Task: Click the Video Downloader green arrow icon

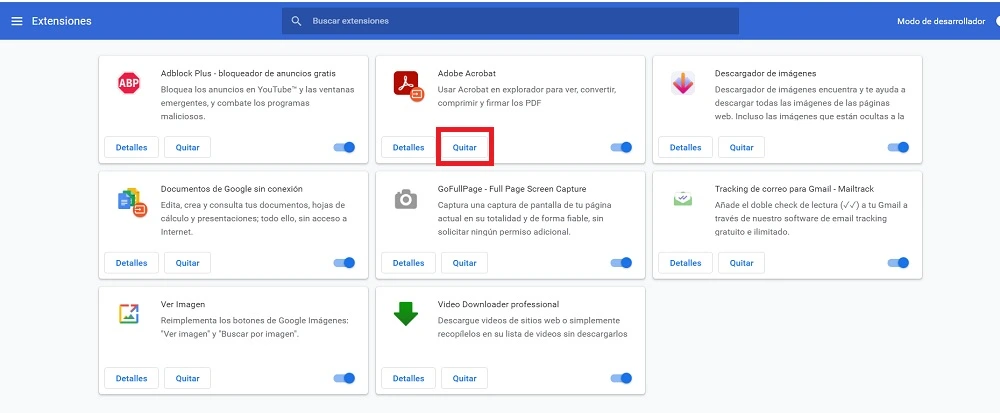Action: 406,314
